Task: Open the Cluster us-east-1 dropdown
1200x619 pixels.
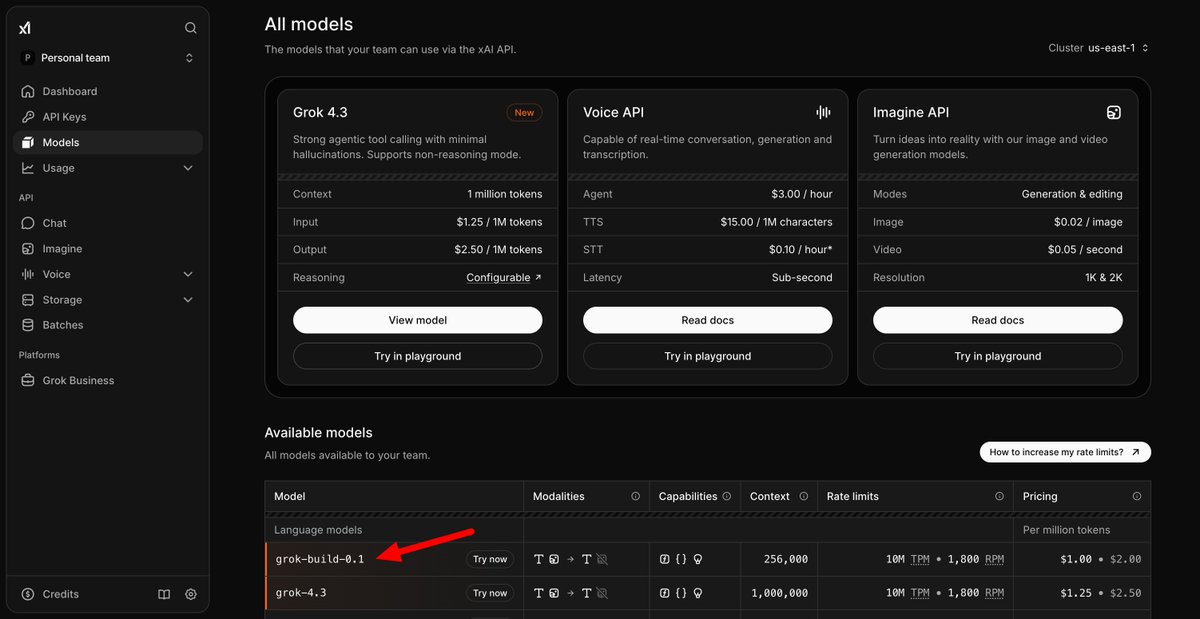Action: click(x=1099, y=48)
